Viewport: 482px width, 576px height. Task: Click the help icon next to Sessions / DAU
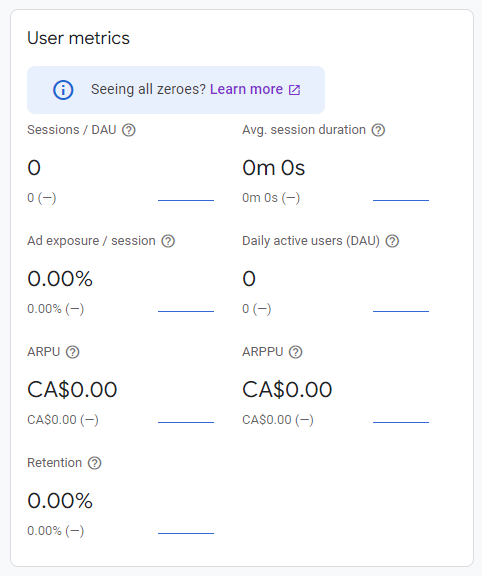pyautogui.click(x=129, y=130)
